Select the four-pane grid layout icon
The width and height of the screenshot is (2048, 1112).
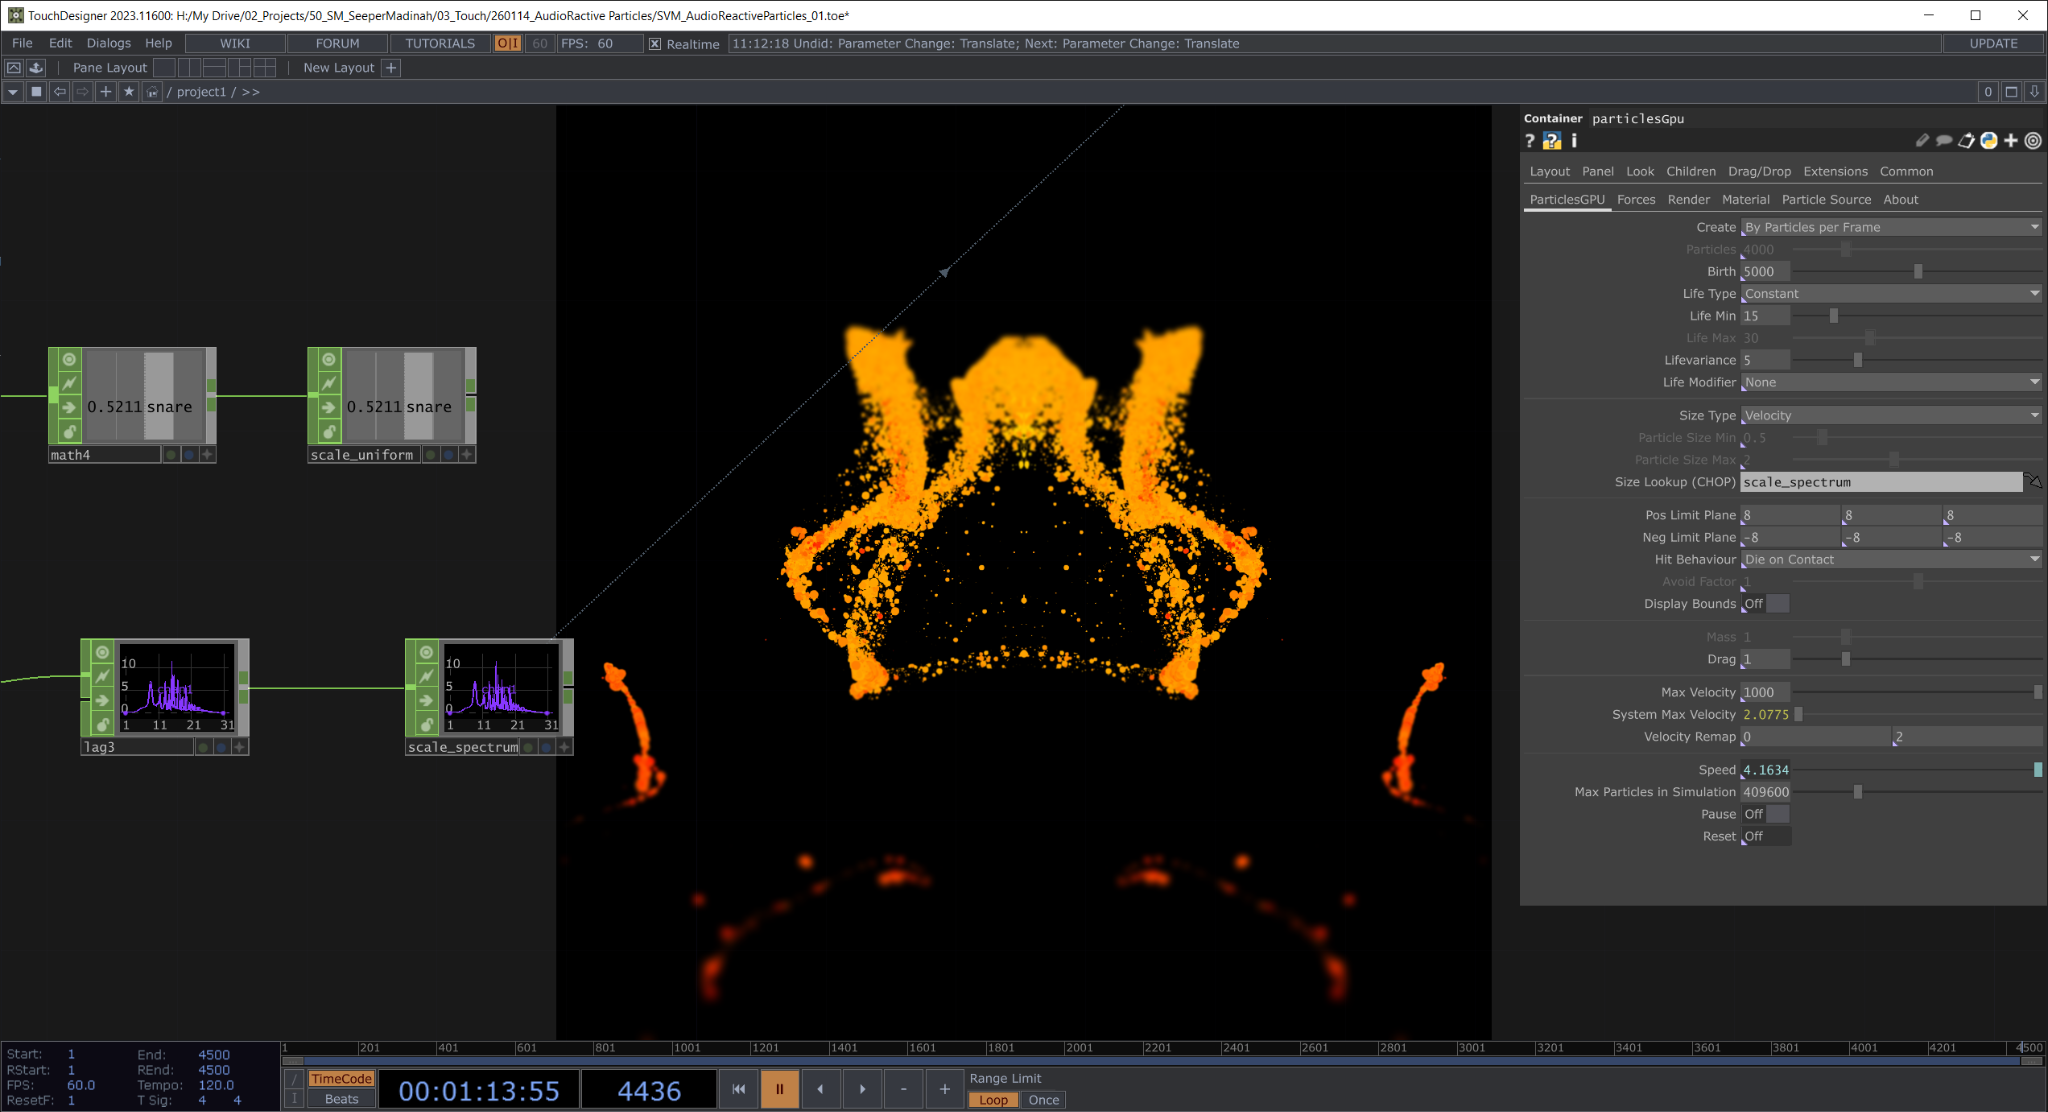coord(264,68)
